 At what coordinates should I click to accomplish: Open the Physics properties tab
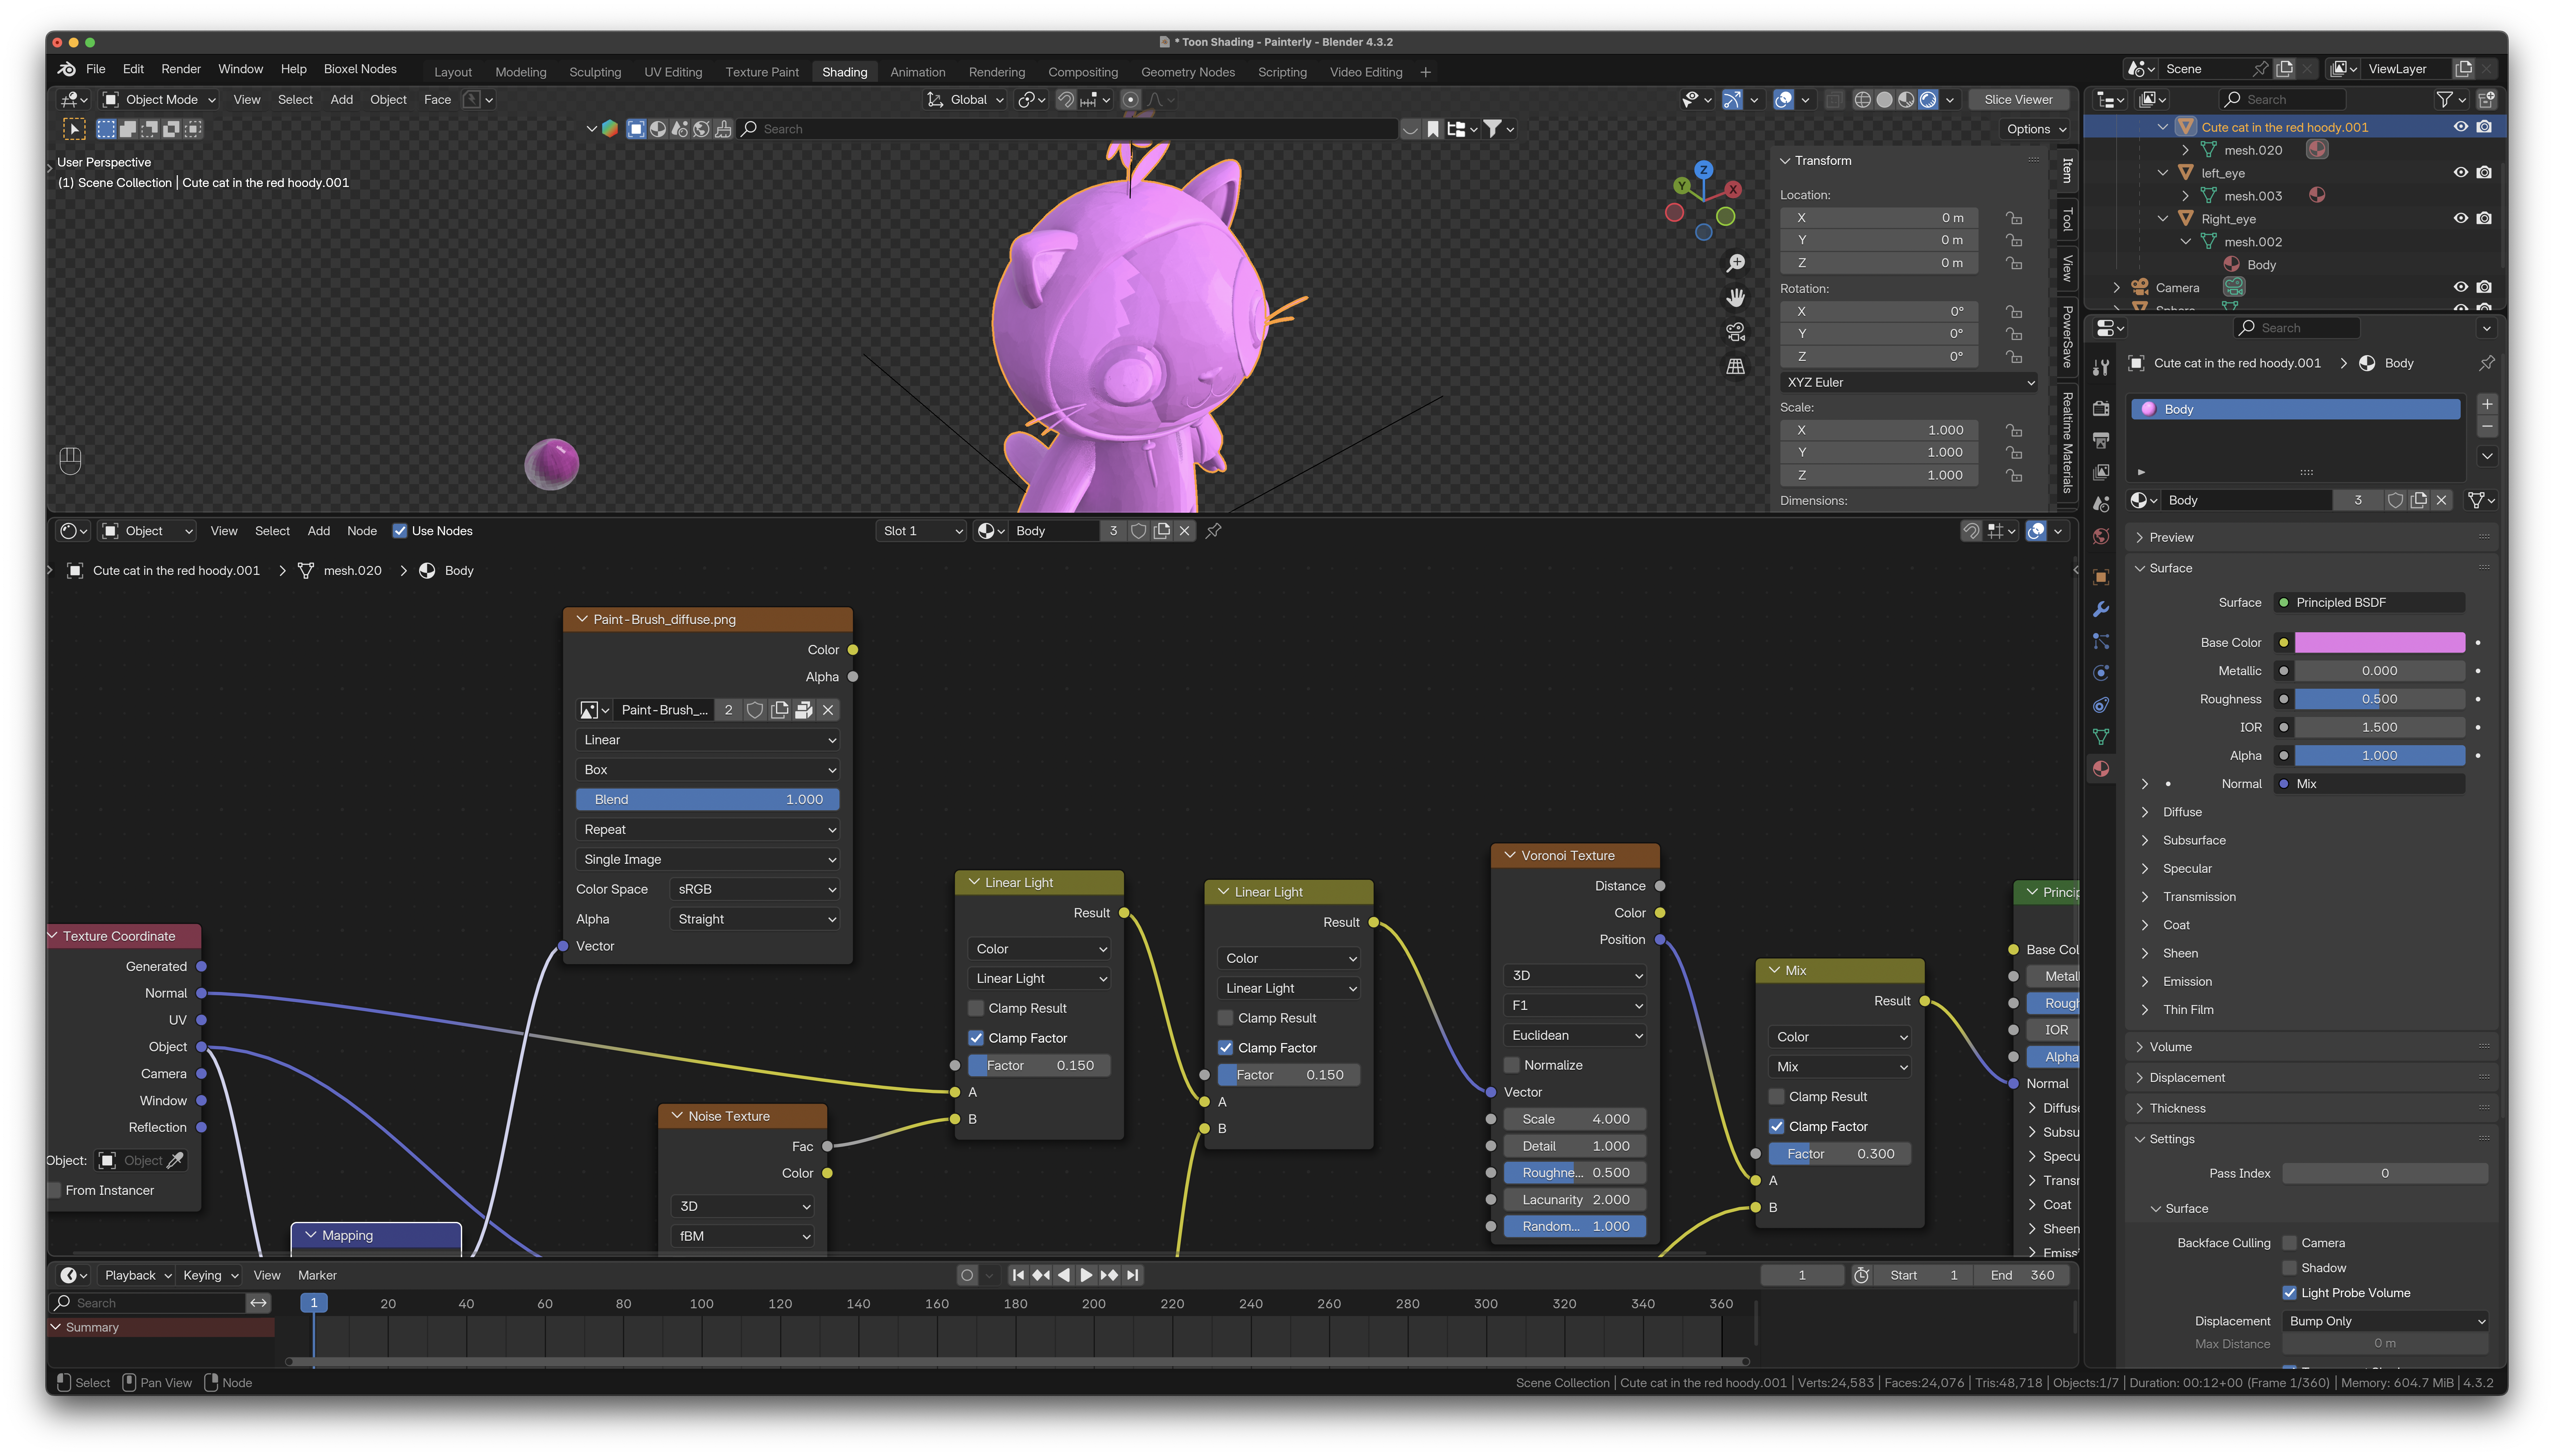point(2101,673)
